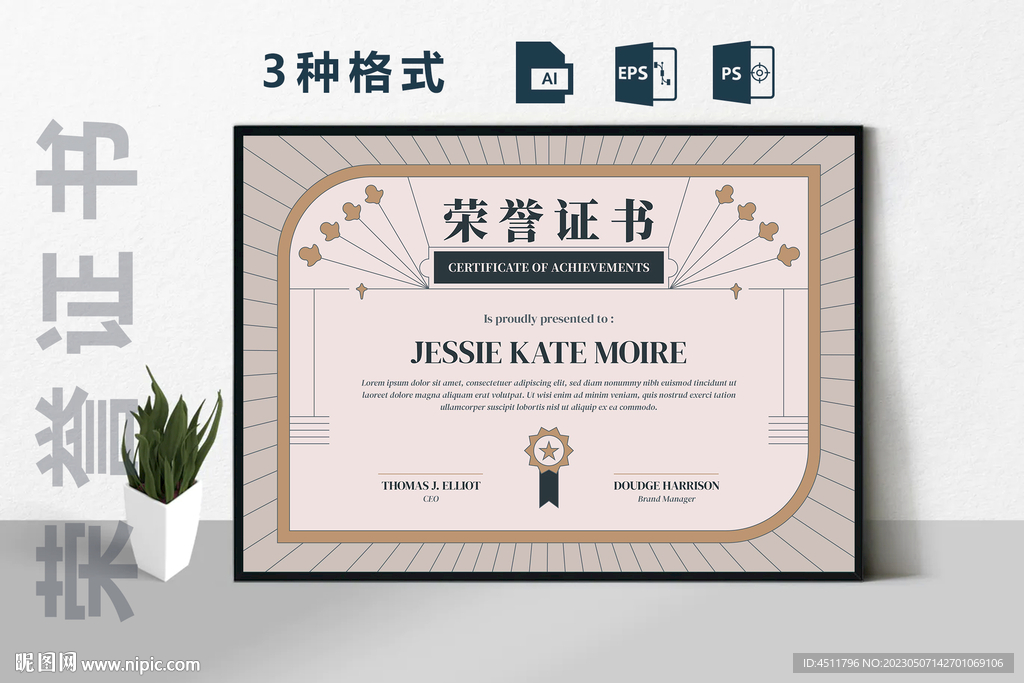Select signer name "THOMAS J. ELLIOT"
The width and height of the screenshot is (1024, 683).
(431, 485)
